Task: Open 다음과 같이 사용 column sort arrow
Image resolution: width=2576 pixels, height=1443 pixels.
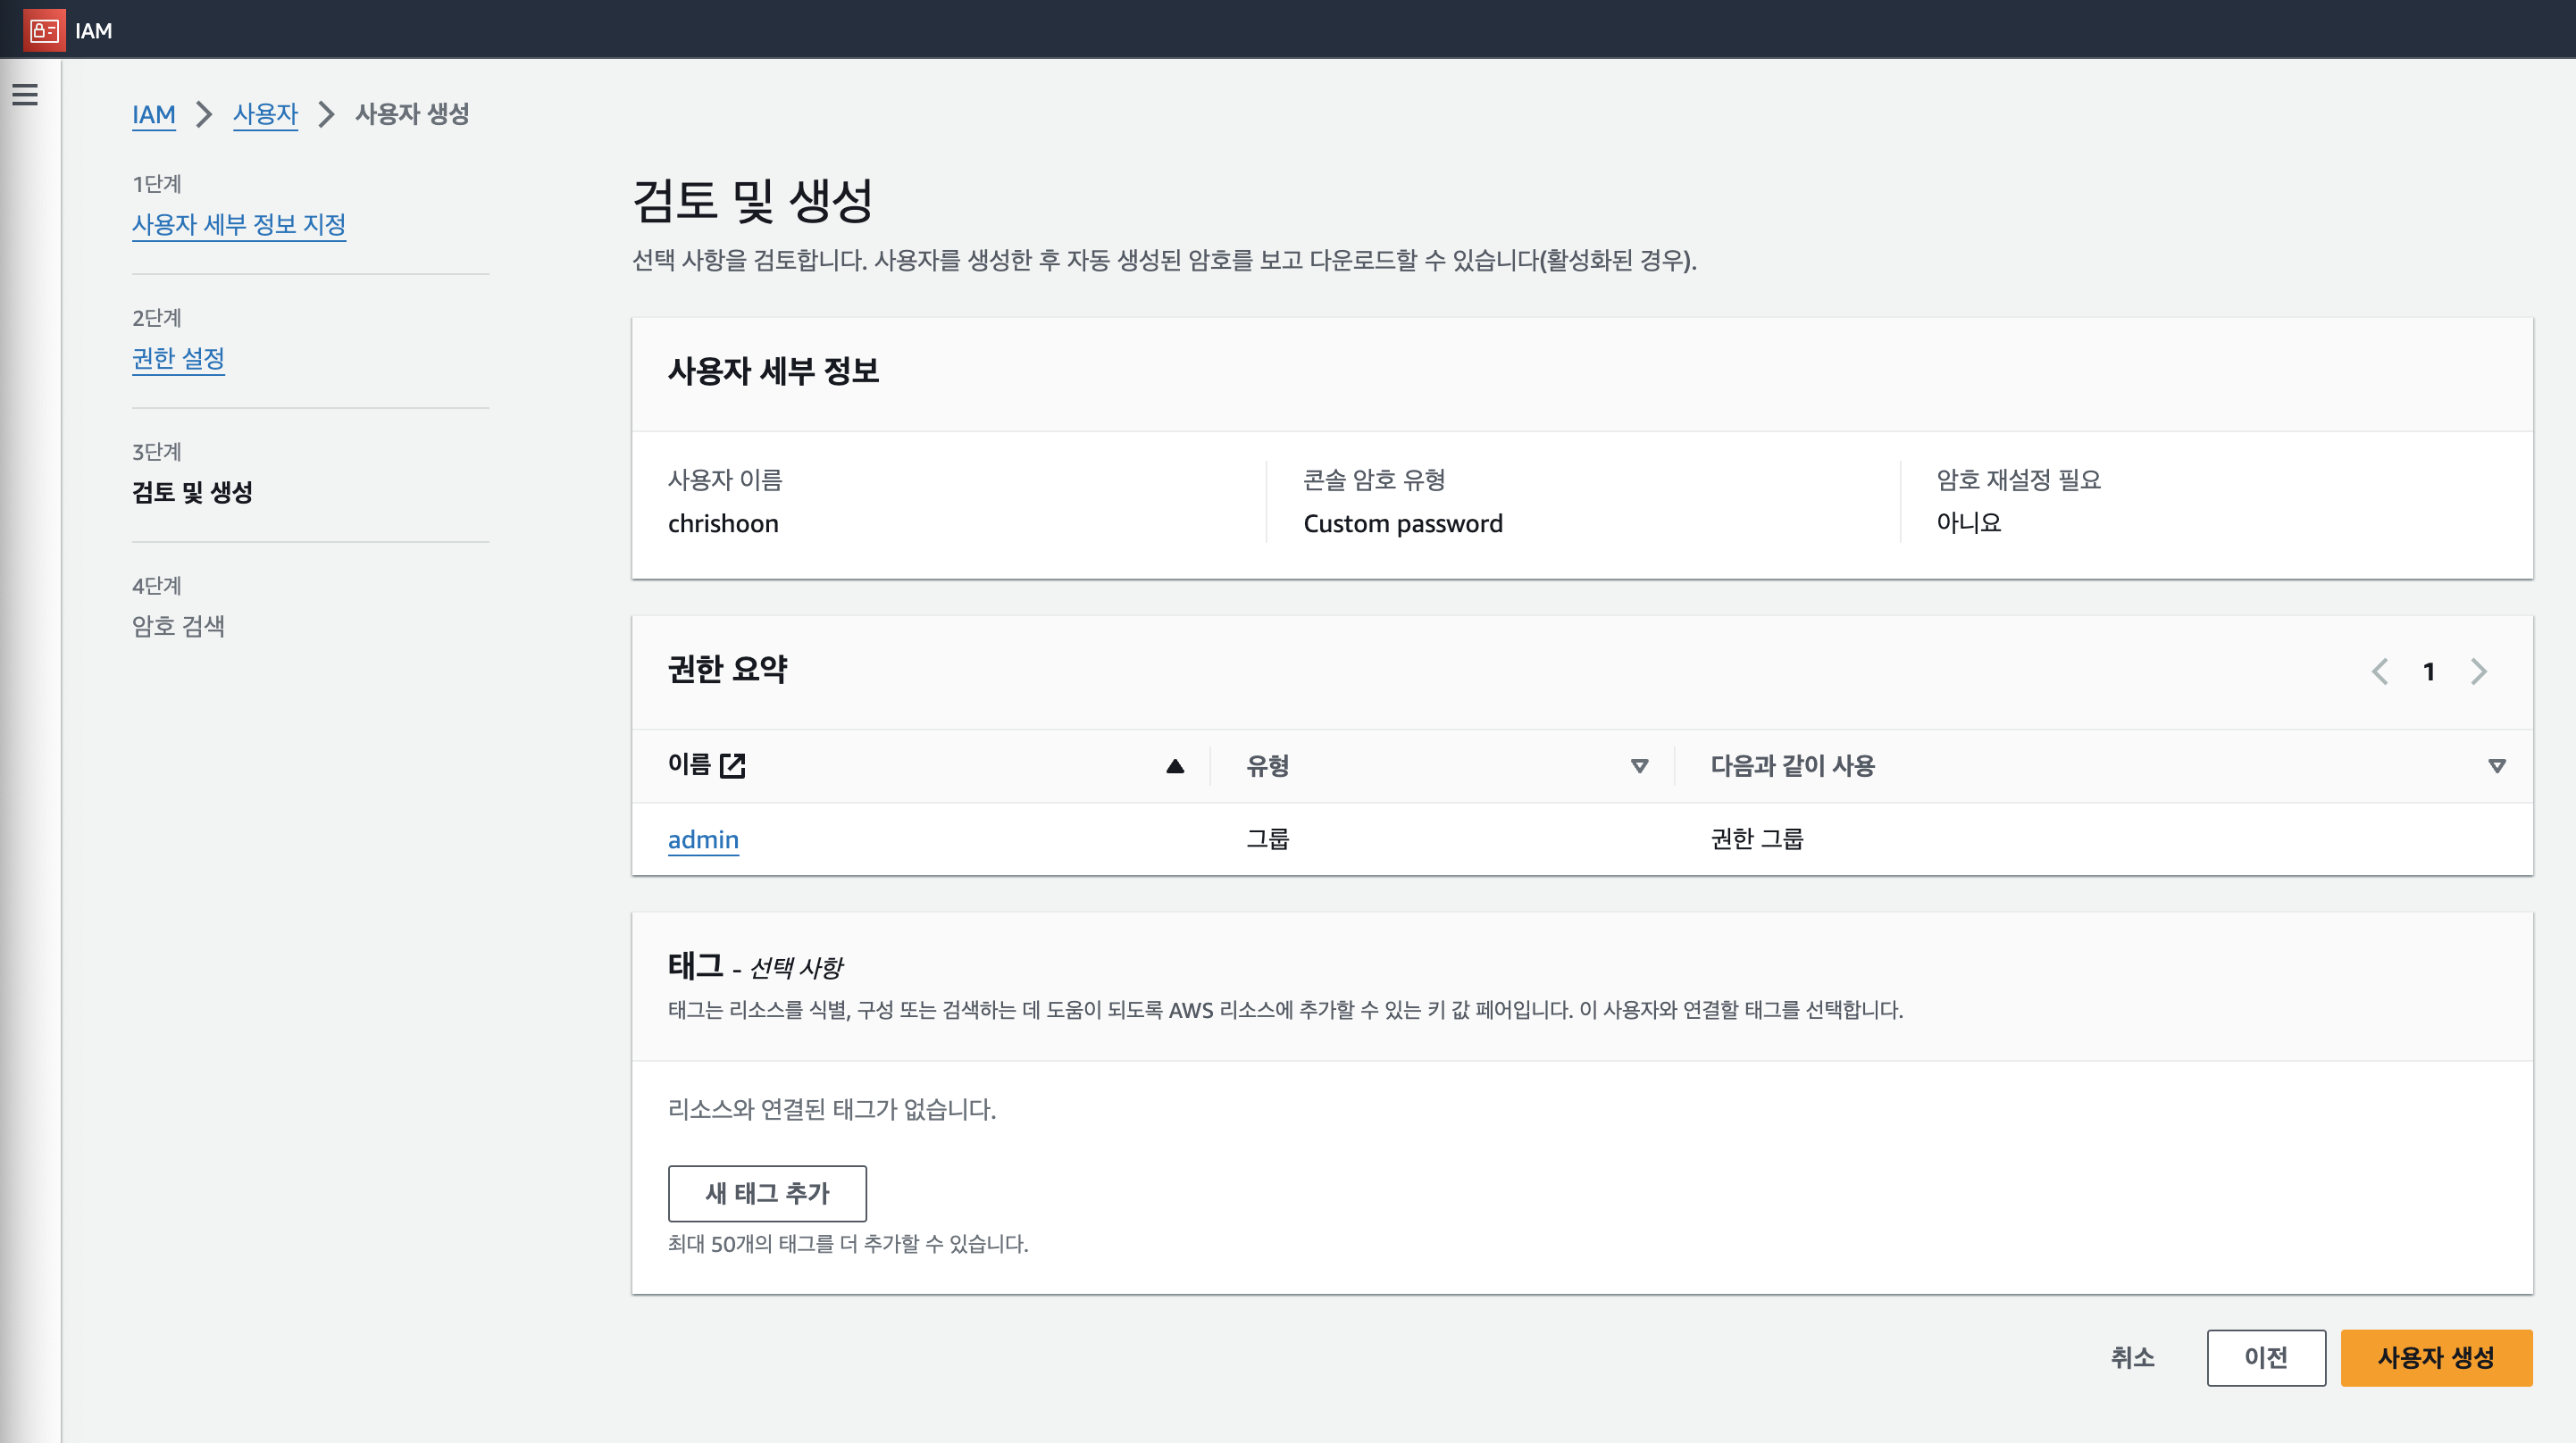Action: tap(2496, 766)
